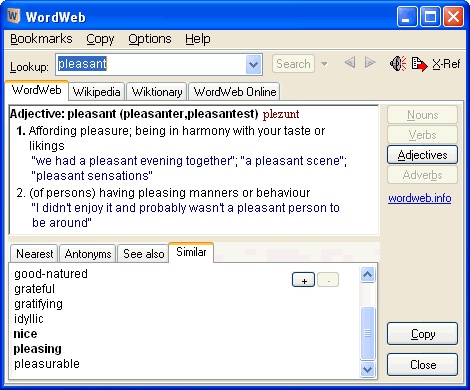Open the Lookup word history dropdown
The image size is (470, 390).
(254, 64)
